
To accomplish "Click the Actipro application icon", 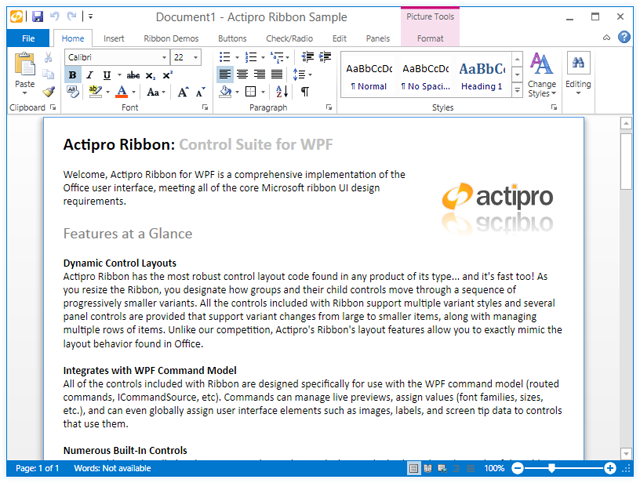I will coord(16,17).
